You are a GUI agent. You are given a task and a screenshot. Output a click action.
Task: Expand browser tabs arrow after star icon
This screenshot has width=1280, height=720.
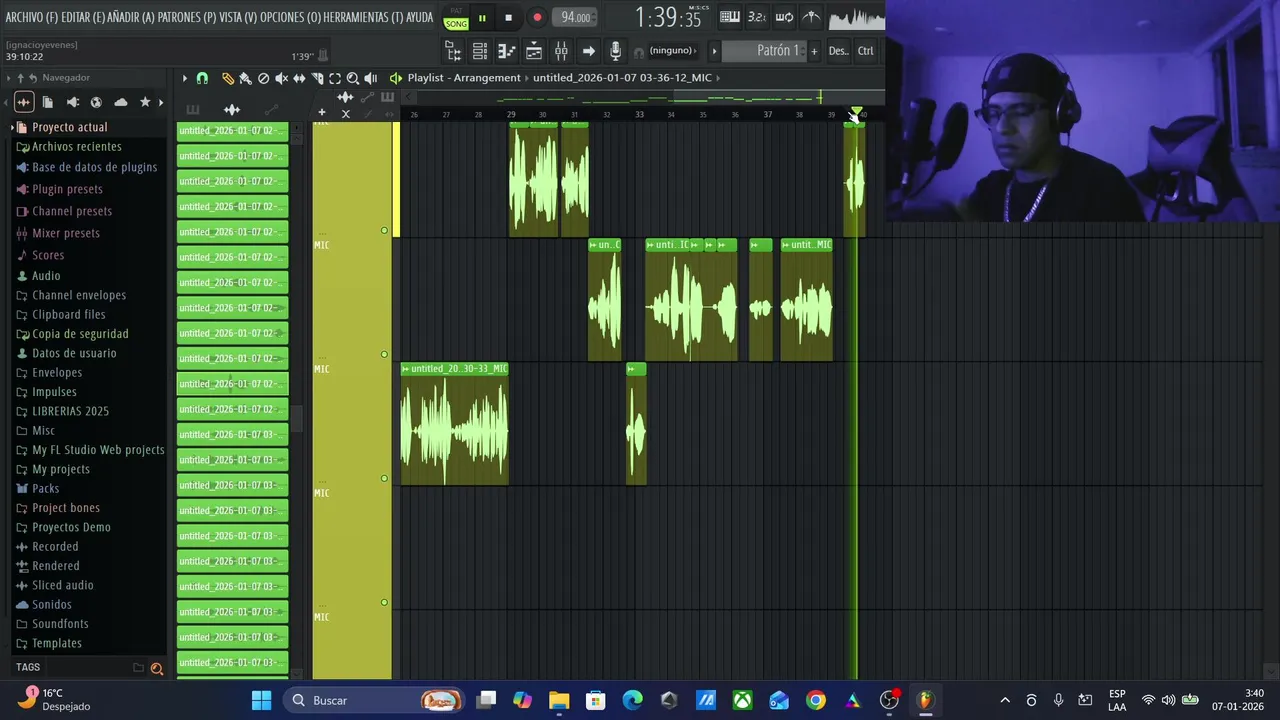coord(161,102)
